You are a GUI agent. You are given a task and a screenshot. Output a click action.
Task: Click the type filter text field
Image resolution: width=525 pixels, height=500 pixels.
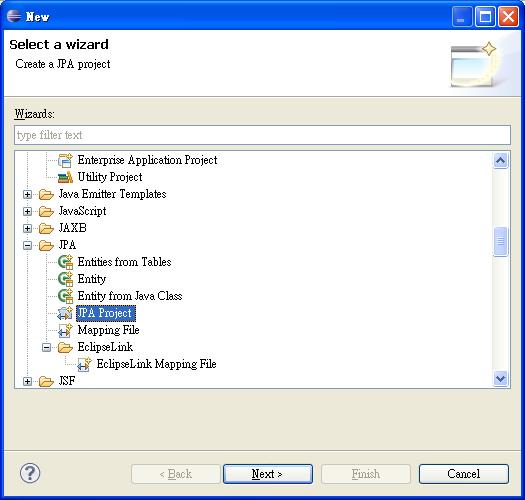click(x=262, y=135)
